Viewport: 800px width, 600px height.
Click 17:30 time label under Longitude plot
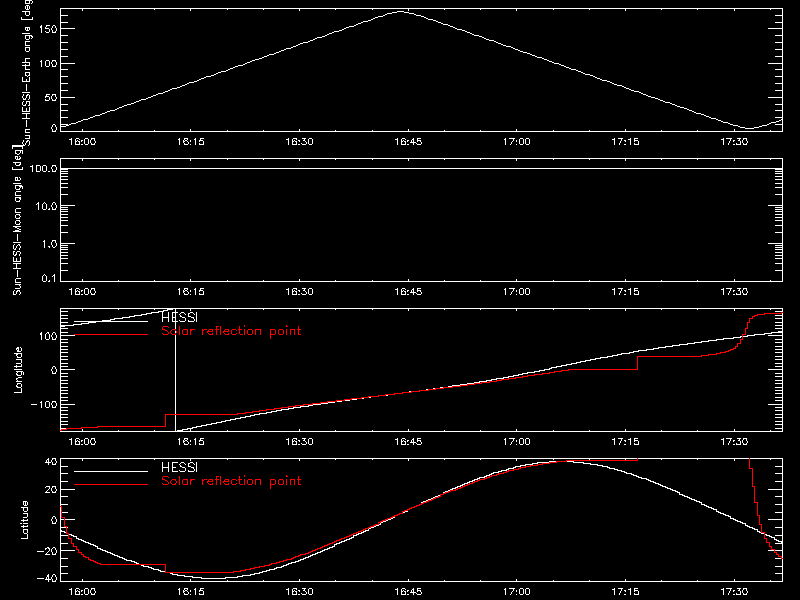point(734,442)
